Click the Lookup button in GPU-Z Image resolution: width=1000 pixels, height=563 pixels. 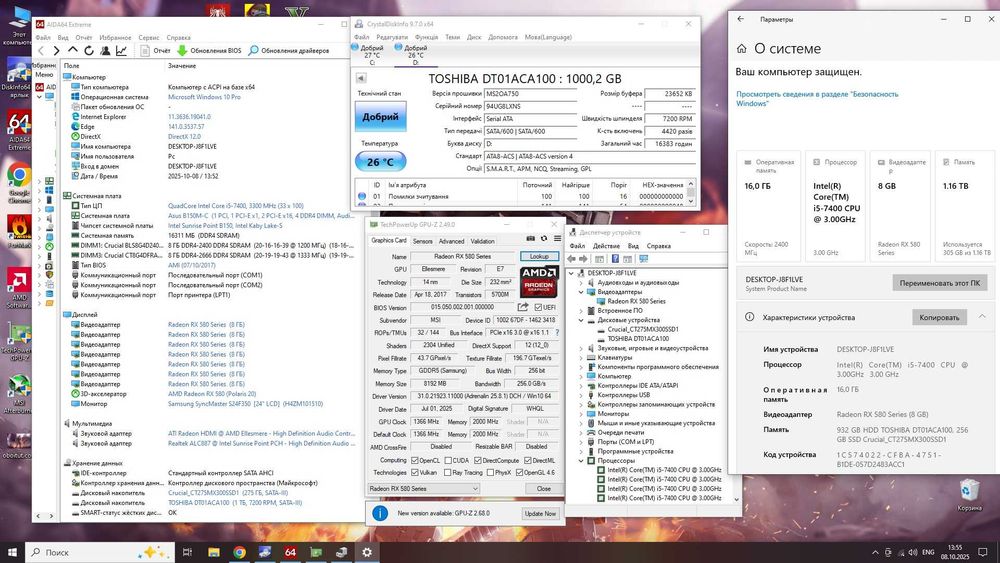(x=540, y=256)
